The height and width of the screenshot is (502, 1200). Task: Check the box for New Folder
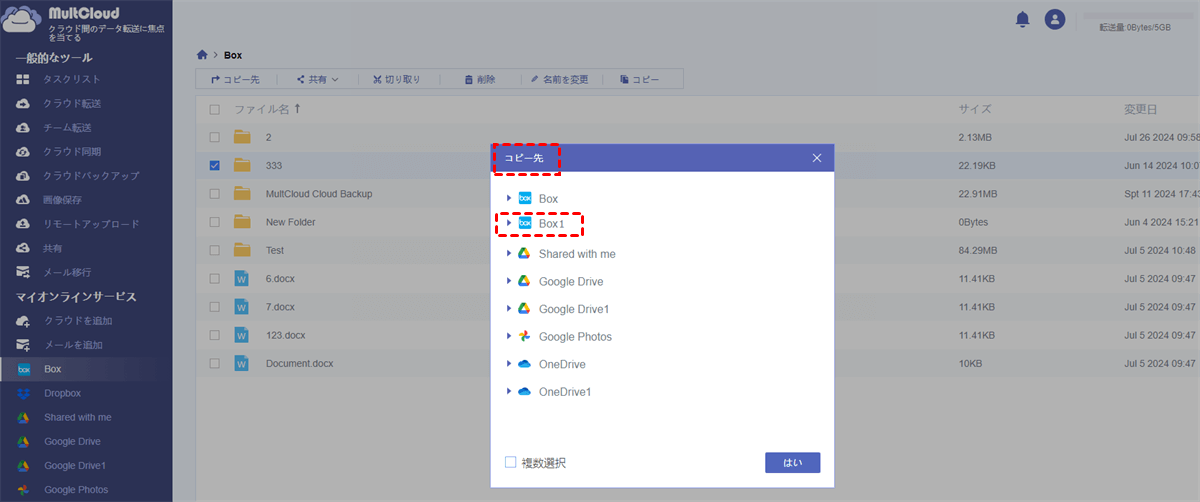[214, 222]
